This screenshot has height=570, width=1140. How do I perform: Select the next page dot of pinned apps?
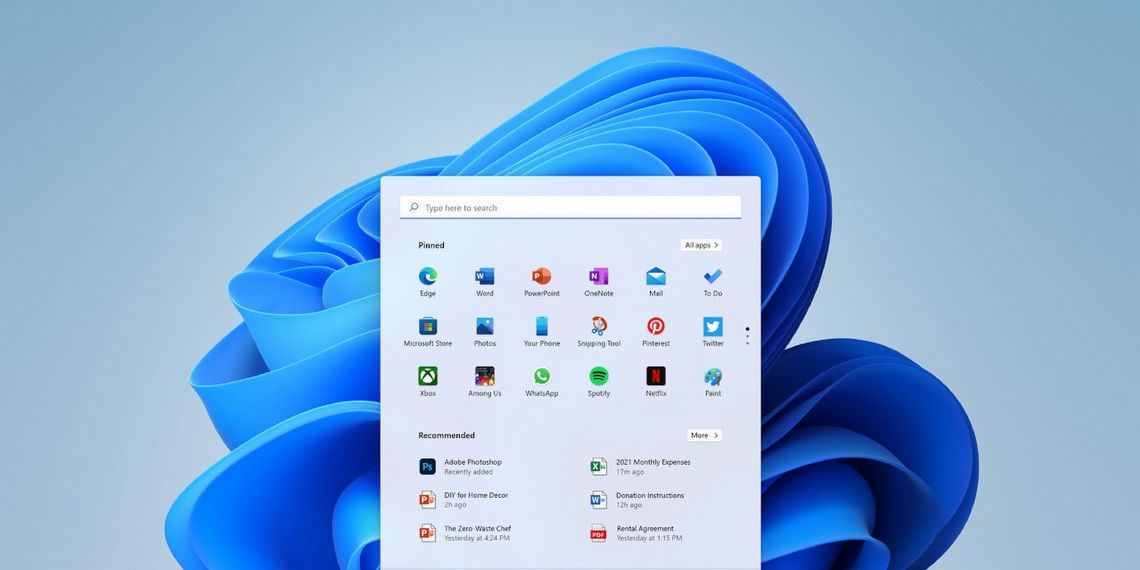747,337
